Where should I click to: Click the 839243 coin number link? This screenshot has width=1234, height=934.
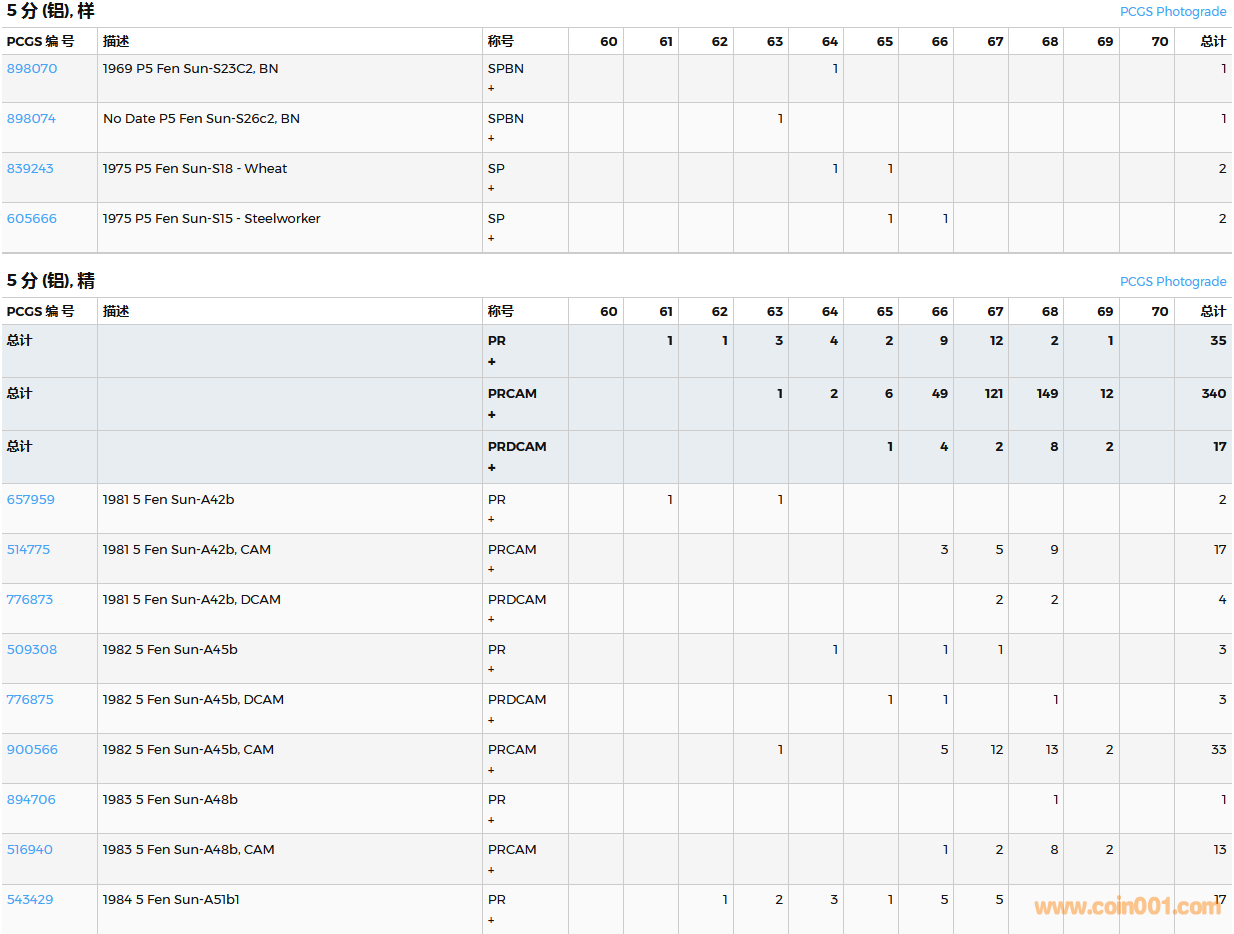pos(31,169)
